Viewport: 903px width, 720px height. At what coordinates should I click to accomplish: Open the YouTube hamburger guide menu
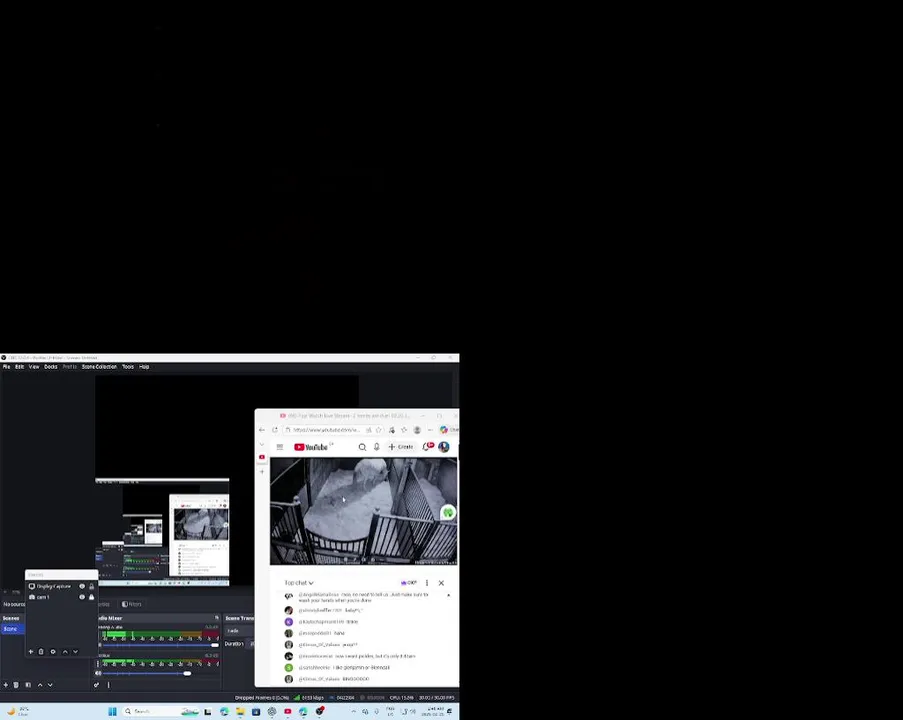pos(280,447)
